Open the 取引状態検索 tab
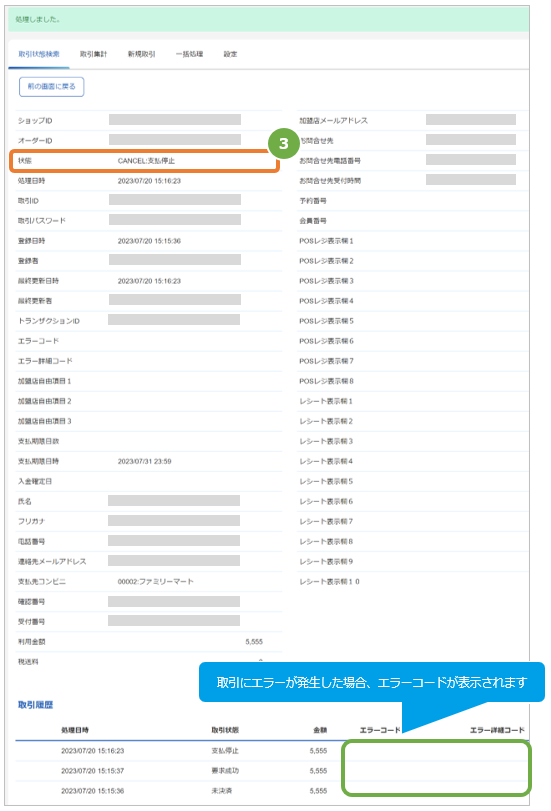This screenshot has width=551, height=811. point(39,54)
